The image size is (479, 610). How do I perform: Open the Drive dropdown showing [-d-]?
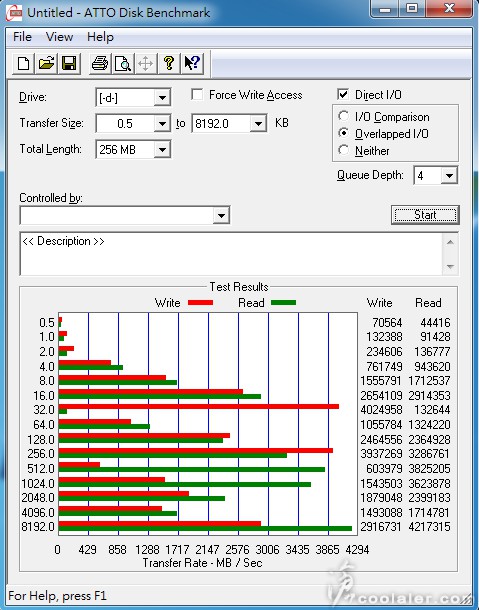tap(162, 97)
